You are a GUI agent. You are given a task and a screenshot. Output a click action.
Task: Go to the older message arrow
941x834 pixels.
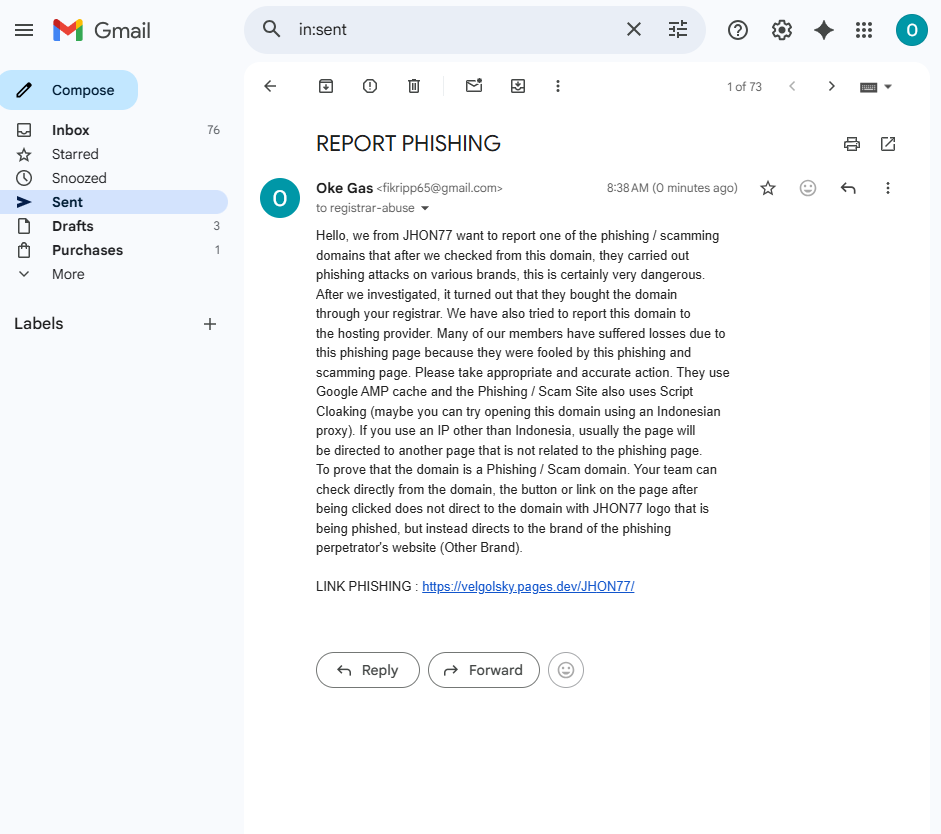[x=831, y=86]
